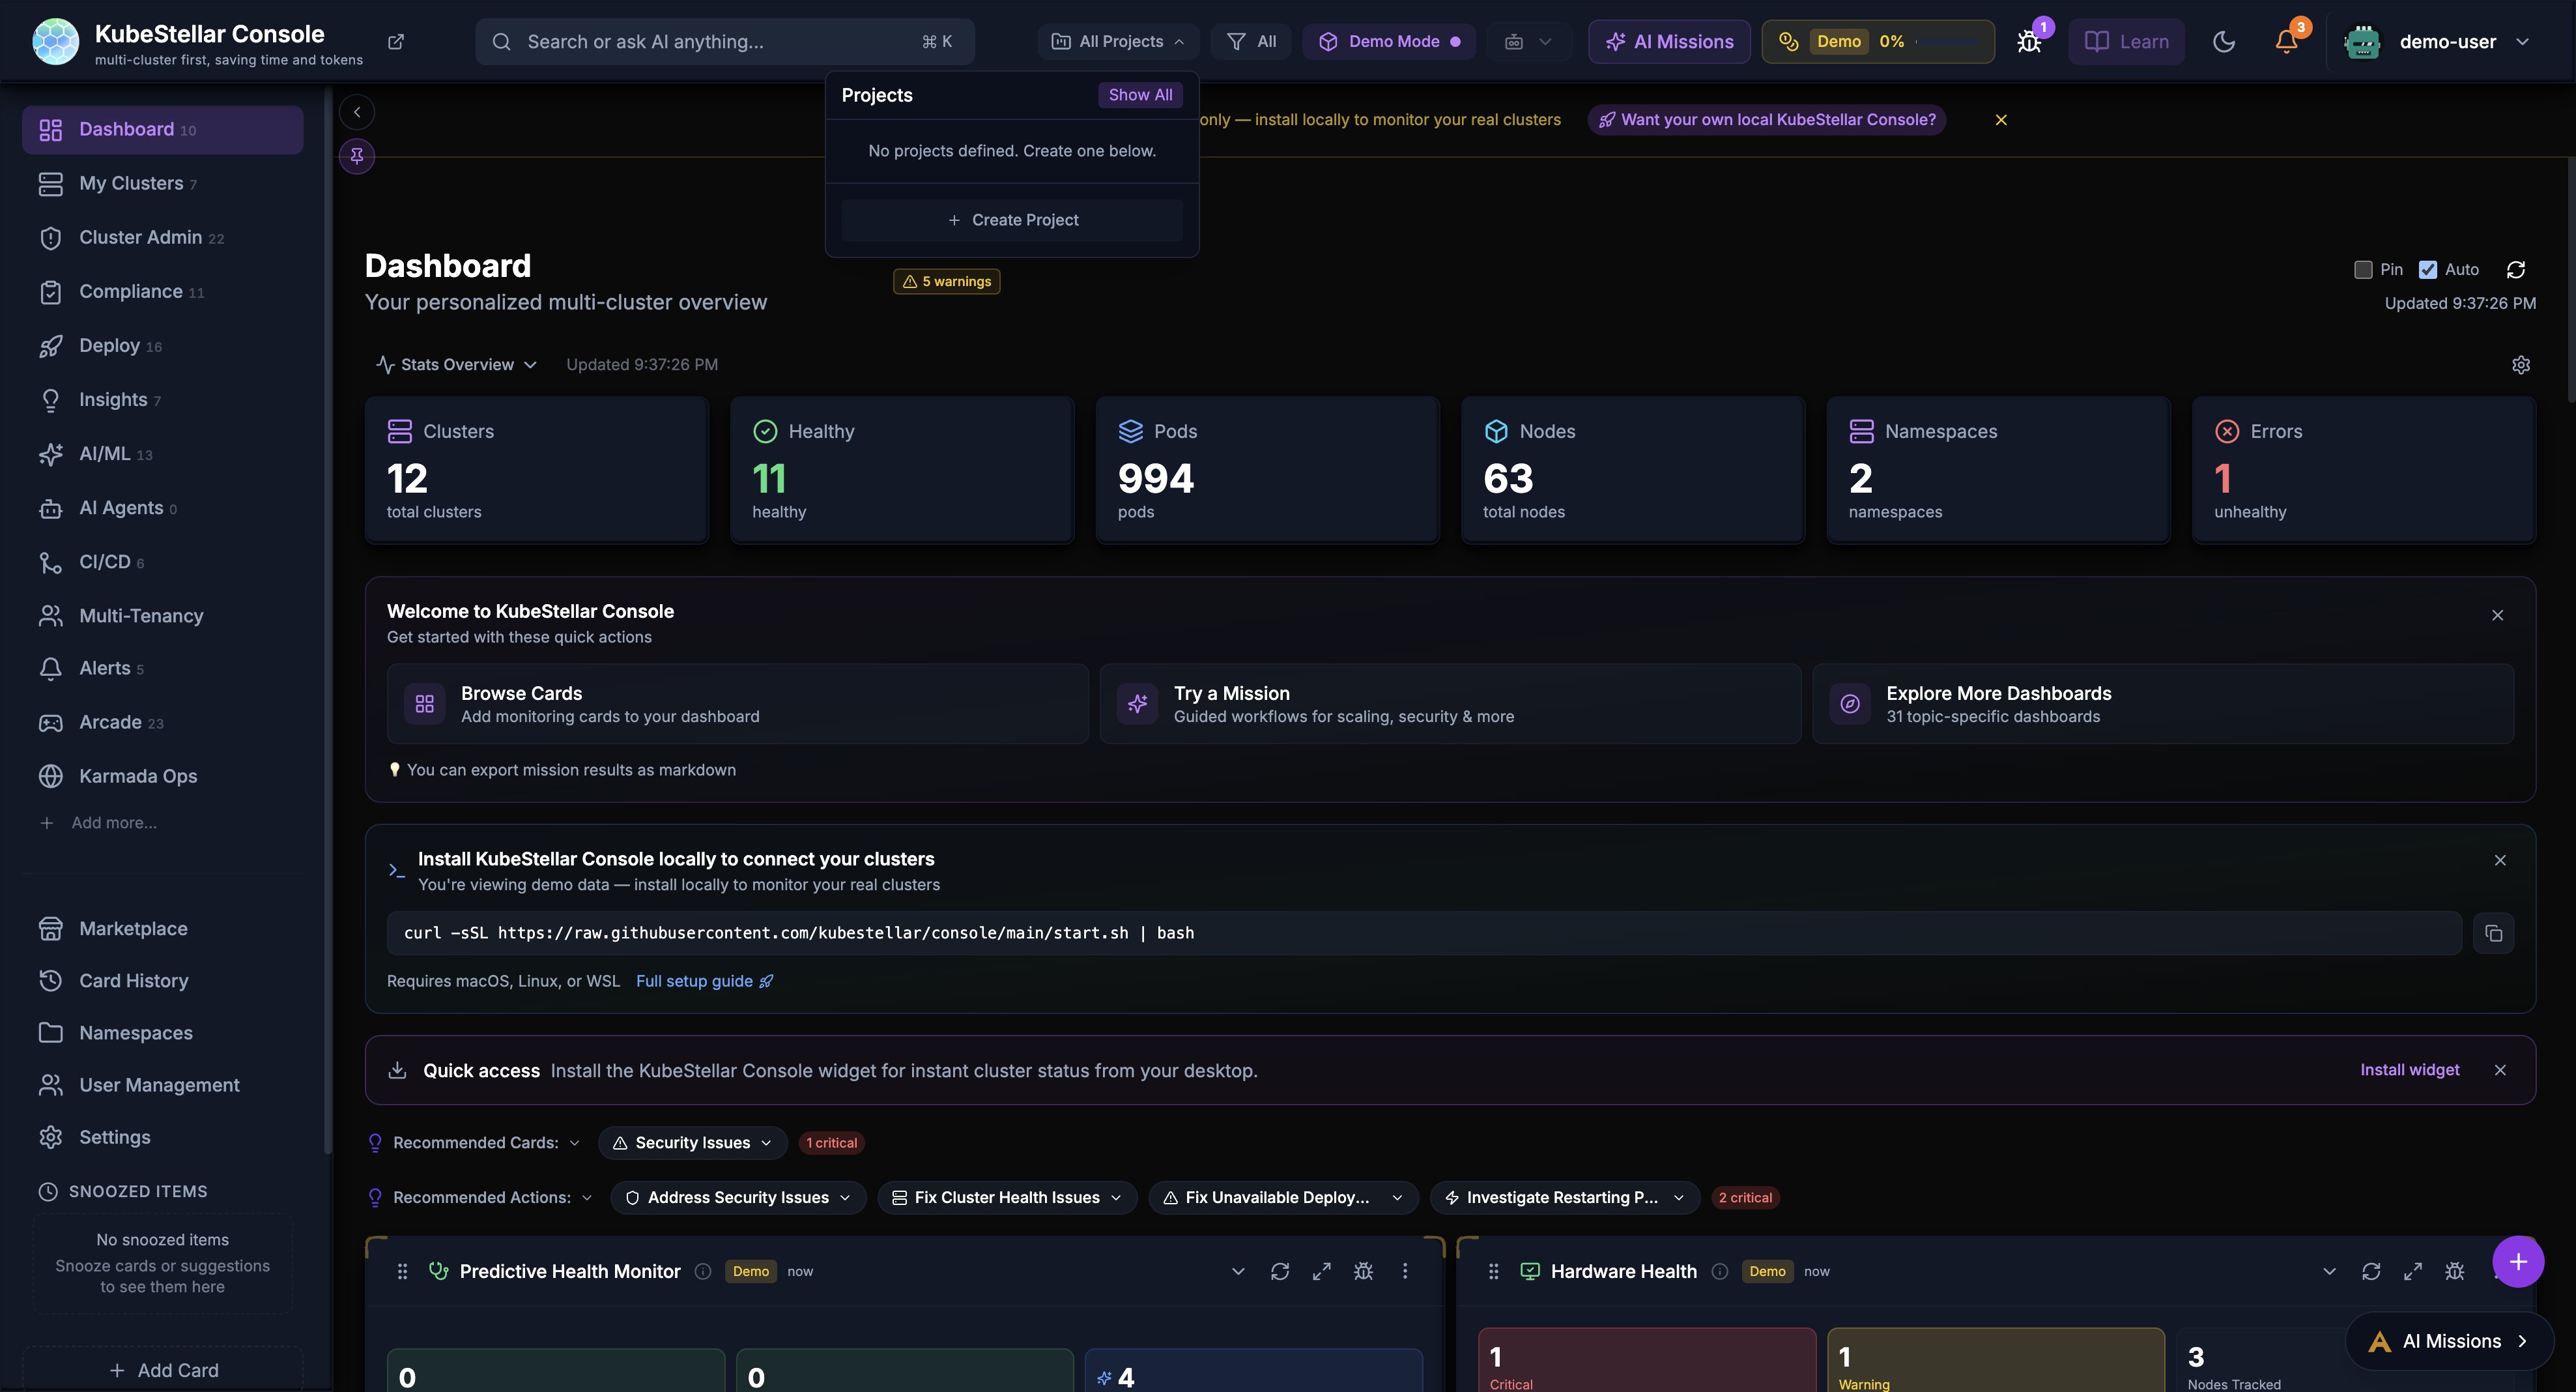The image size is (2576, 1392).
Task: Select Show All in the Projects popup
Action: coord(1140,94)
